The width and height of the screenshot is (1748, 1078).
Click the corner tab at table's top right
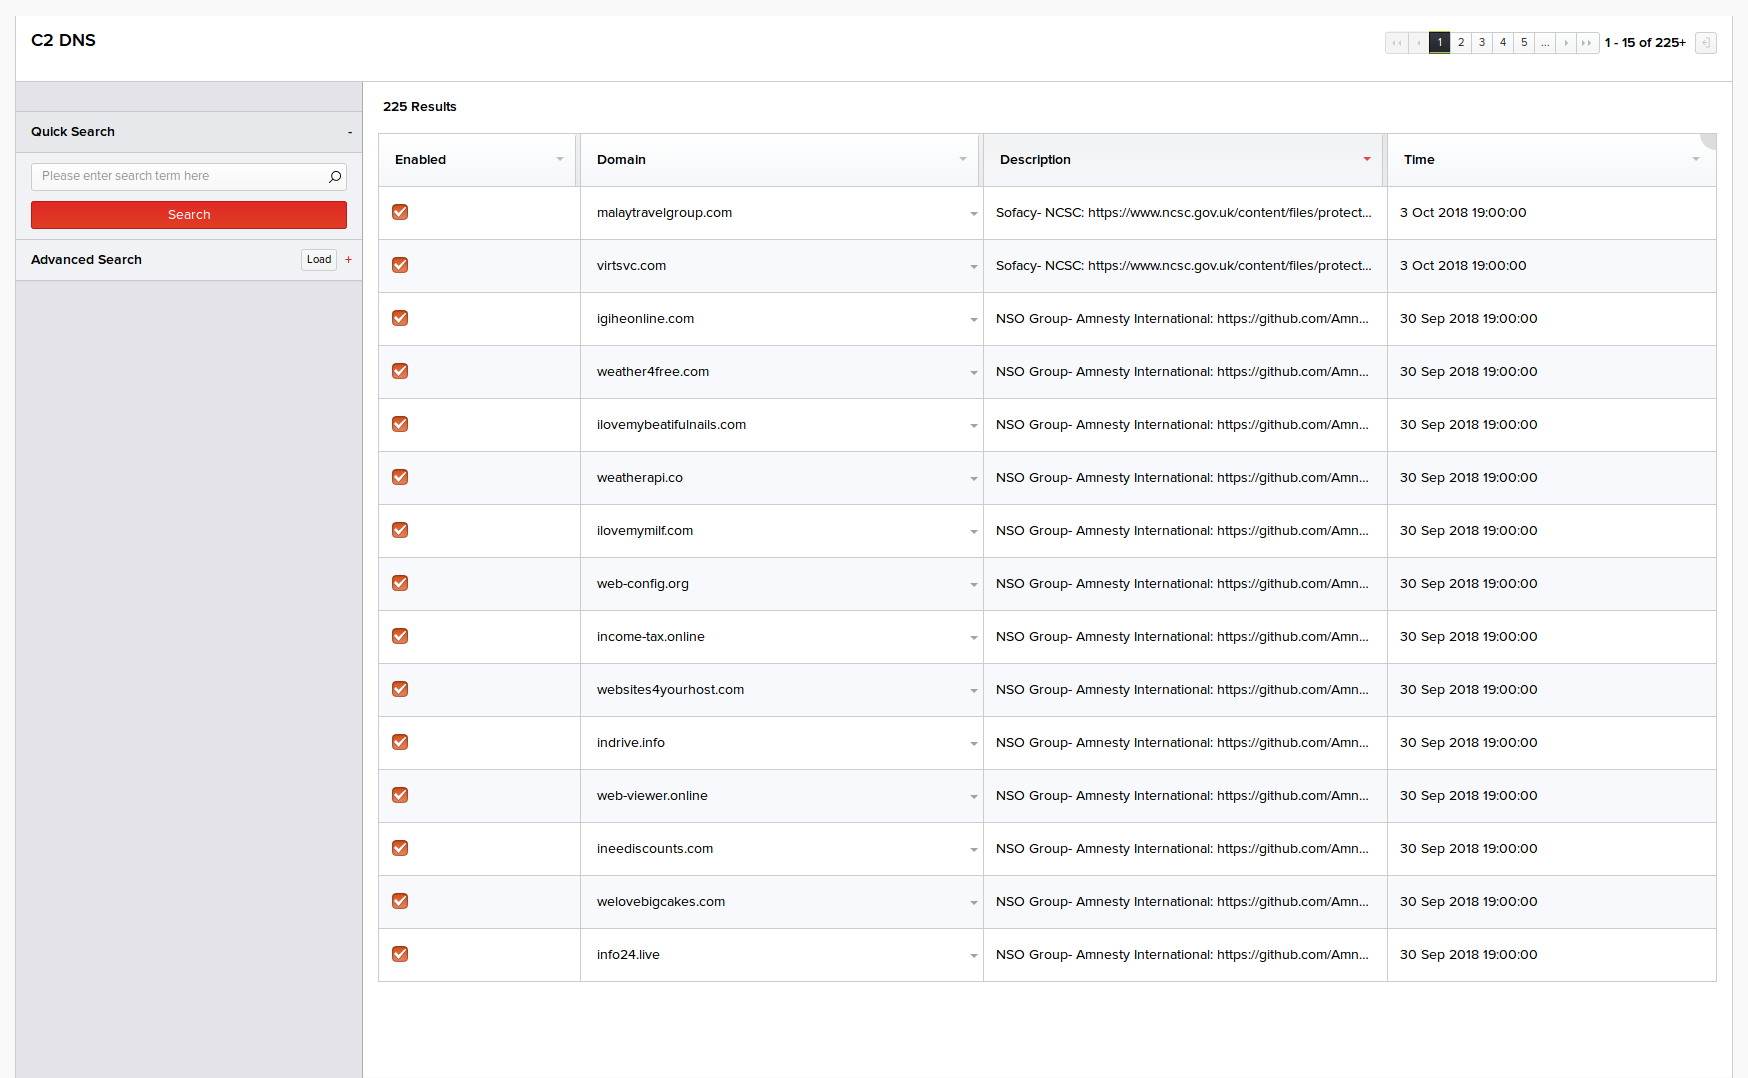pyautogui.click(x=1709, y=140)
